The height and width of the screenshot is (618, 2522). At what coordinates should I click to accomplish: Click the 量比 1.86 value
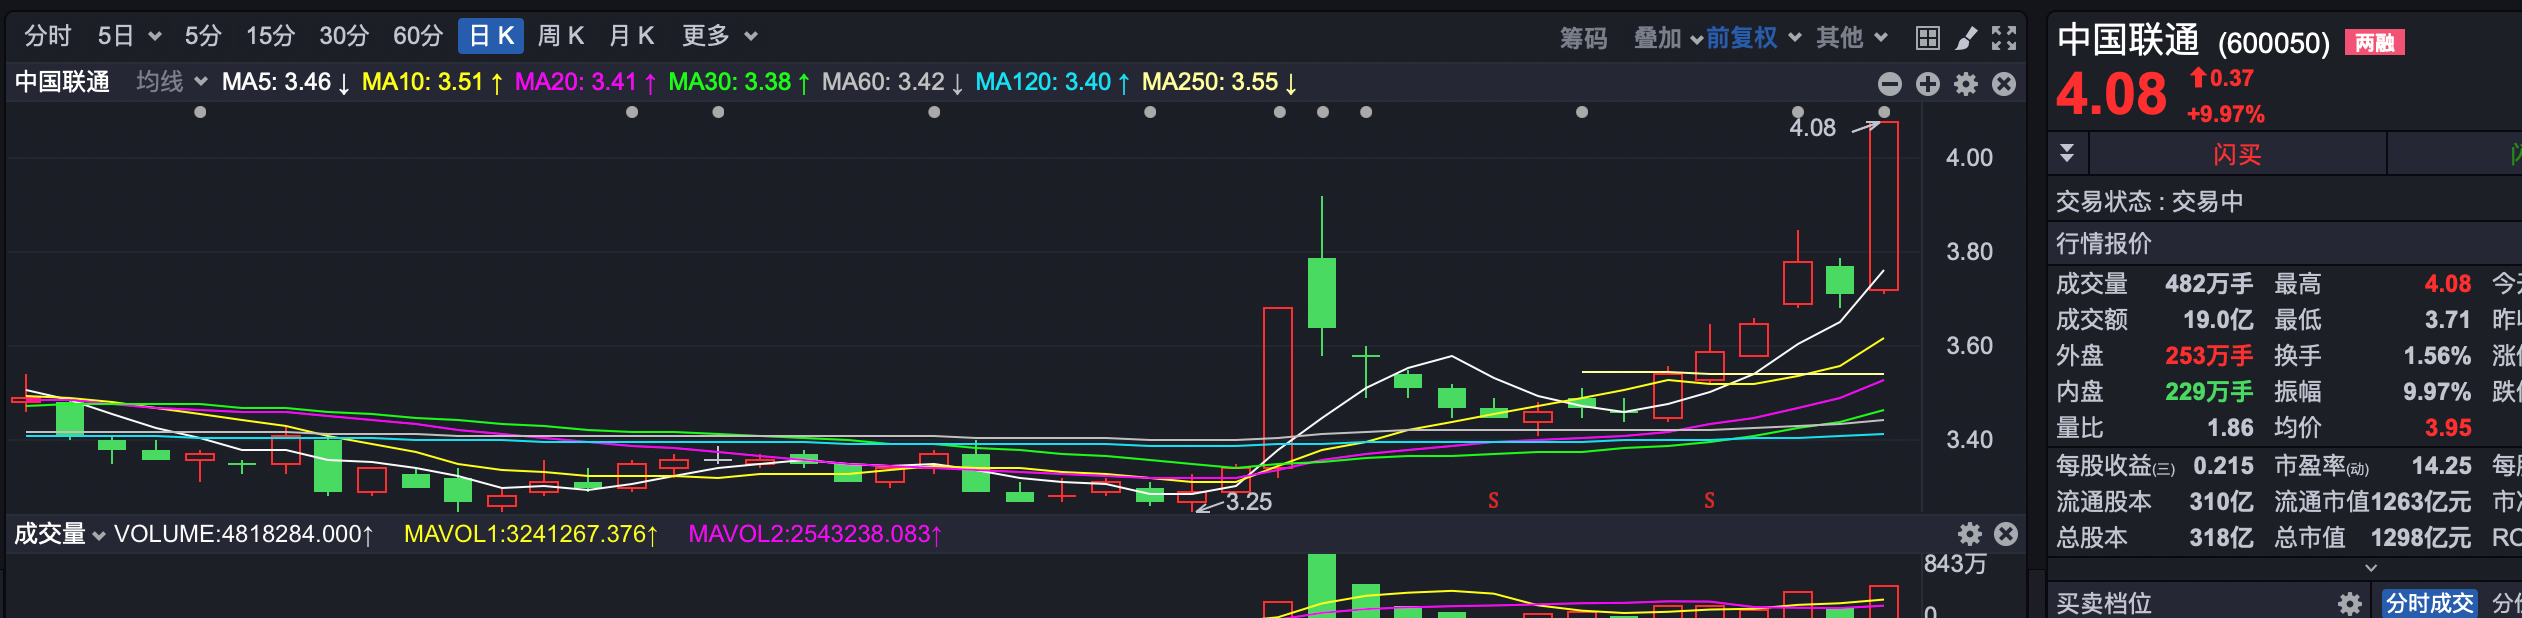click(x=2230, y=428)
